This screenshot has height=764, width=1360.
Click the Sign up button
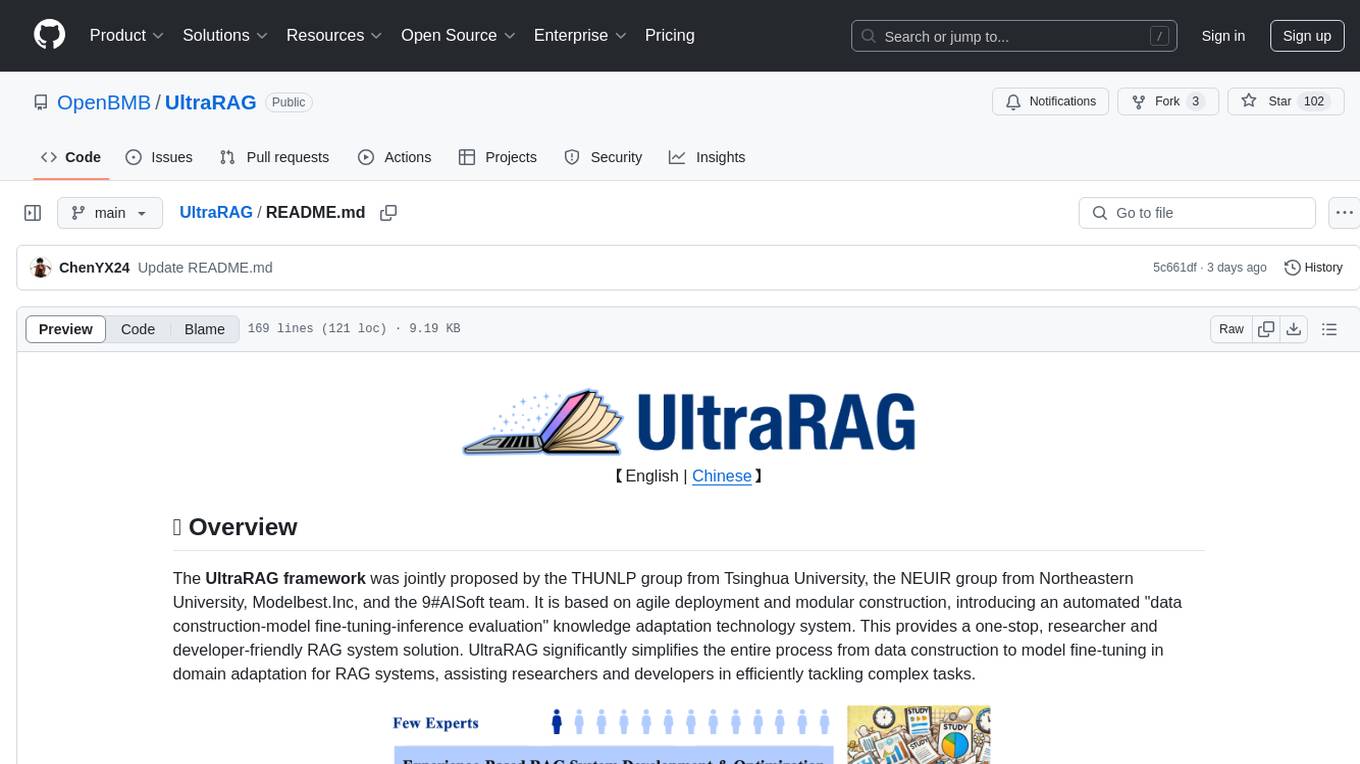pos(1307,36)
